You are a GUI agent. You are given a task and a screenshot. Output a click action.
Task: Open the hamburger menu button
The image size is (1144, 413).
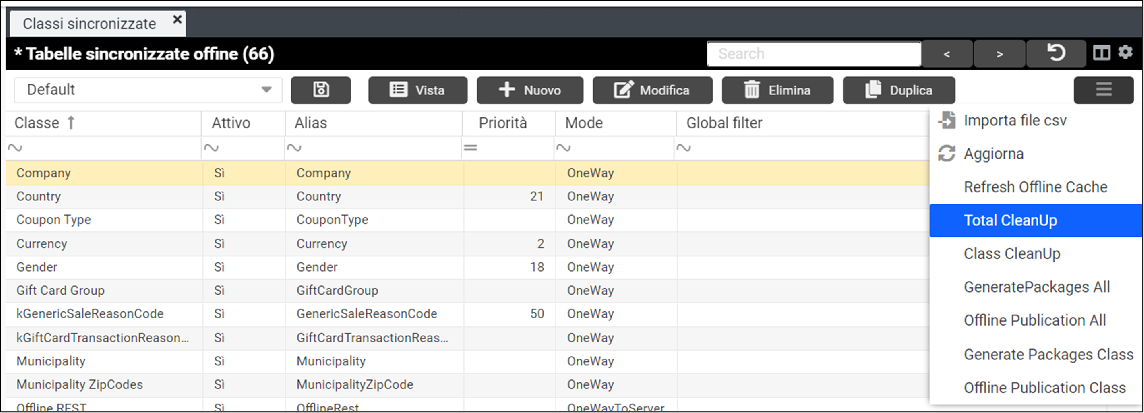click(1103, 90)
